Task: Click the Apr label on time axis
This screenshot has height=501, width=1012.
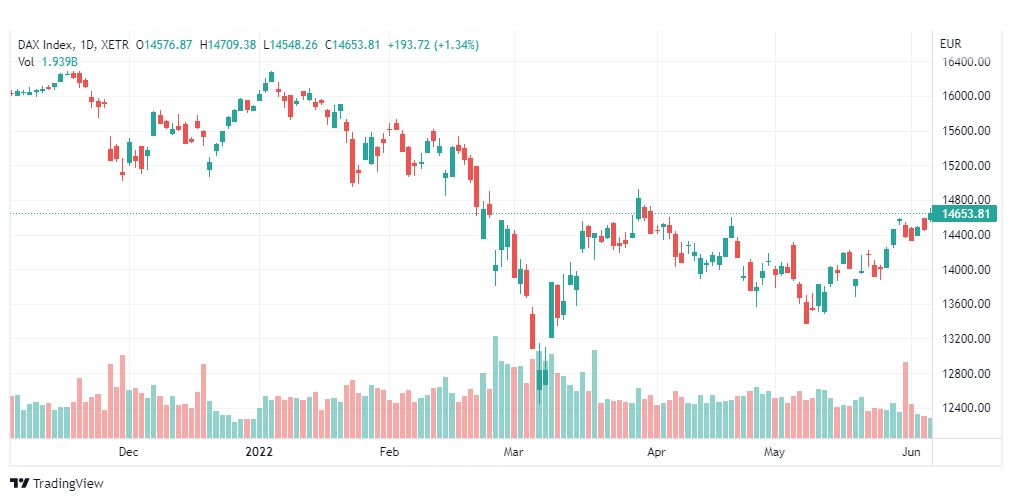Action: 656,452
